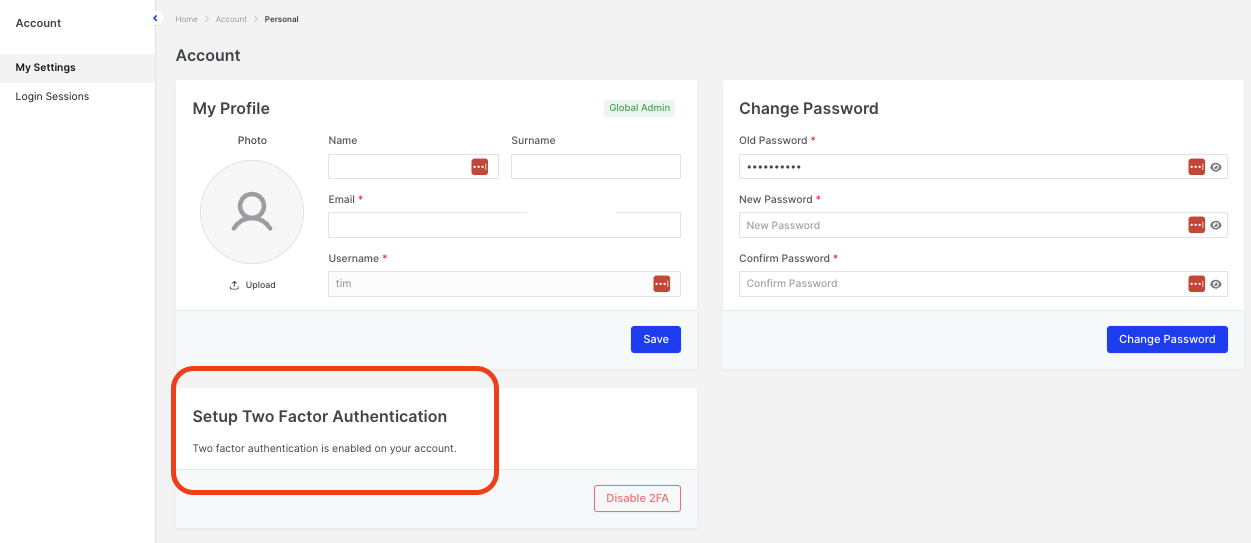Image resolution: width=1251 pixels, height=543 pixels.
Task: Click the password manager icon in Username field
Action: tap(661, 284)
